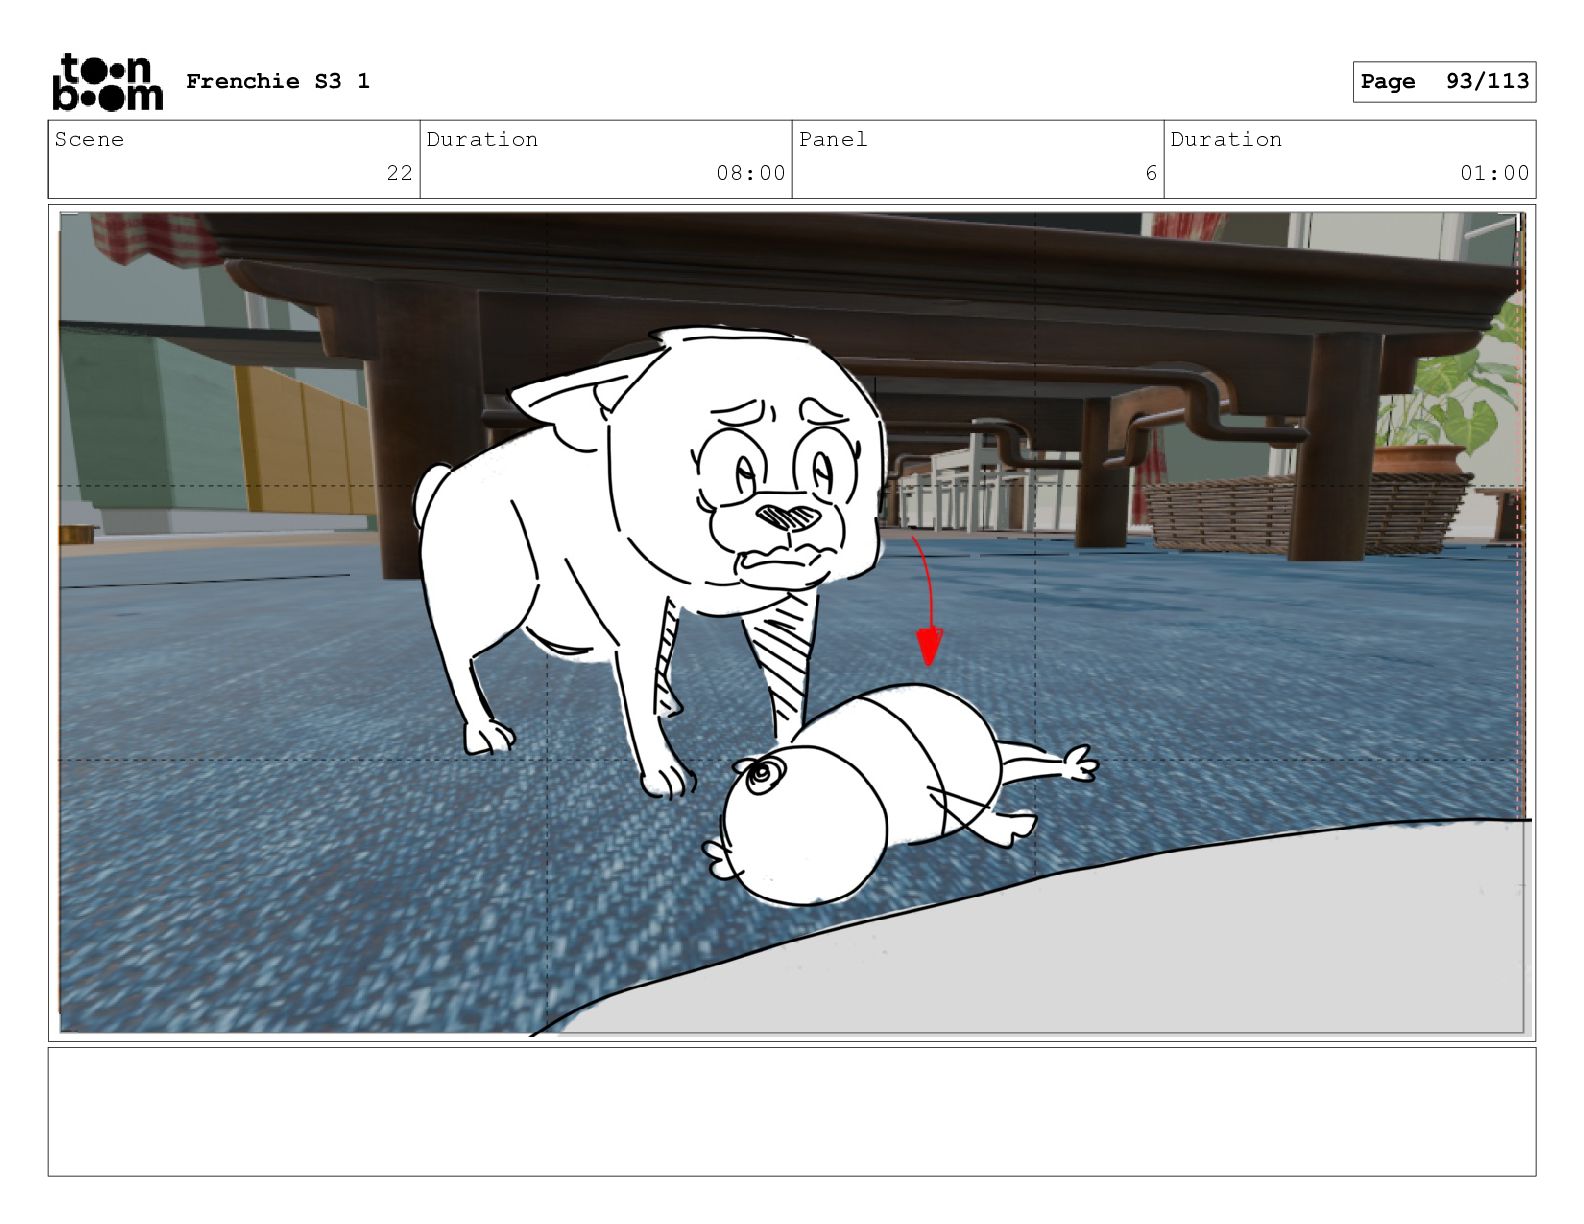Select the 'Frenchie S3 1' title text
1584x1224 pixels.
(x=278, y=81)
